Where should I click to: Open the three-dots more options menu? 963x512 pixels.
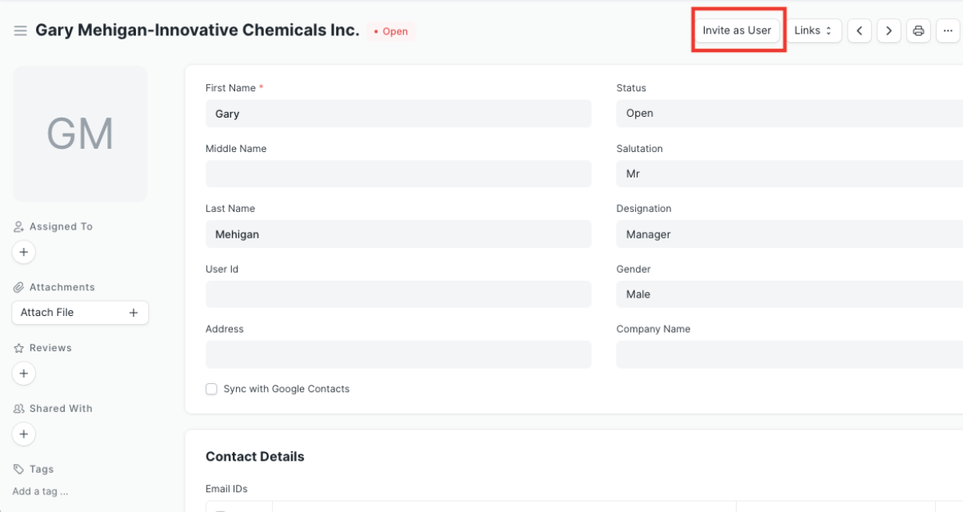click(948, 31)
